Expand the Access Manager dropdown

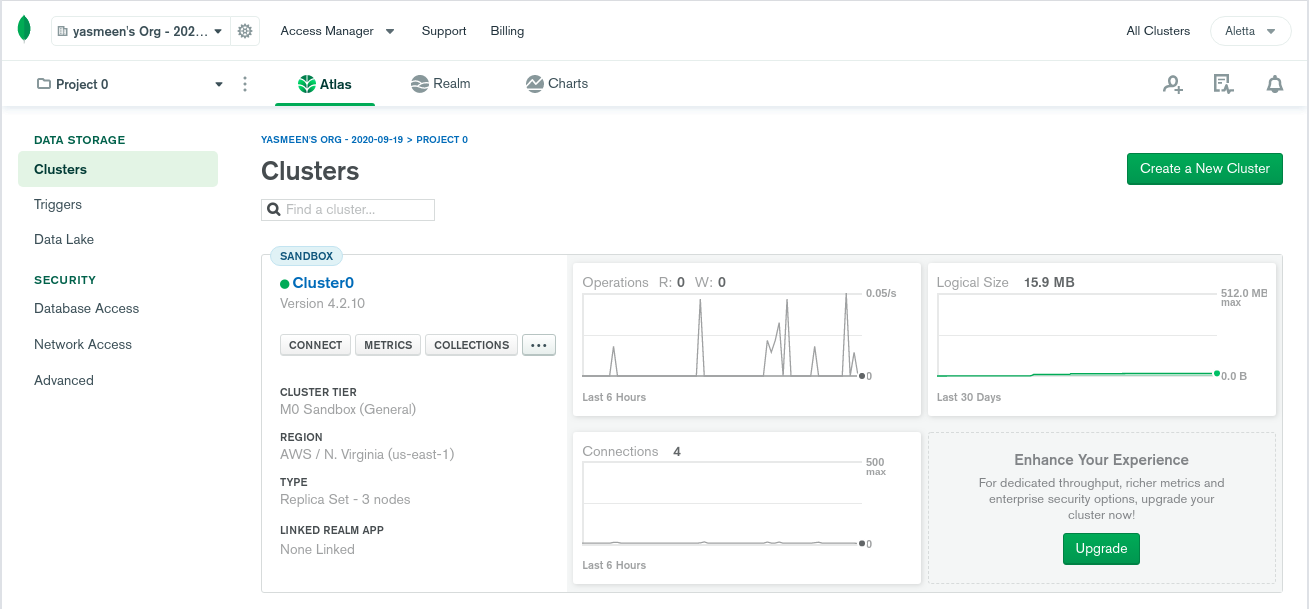pos(337,31)
